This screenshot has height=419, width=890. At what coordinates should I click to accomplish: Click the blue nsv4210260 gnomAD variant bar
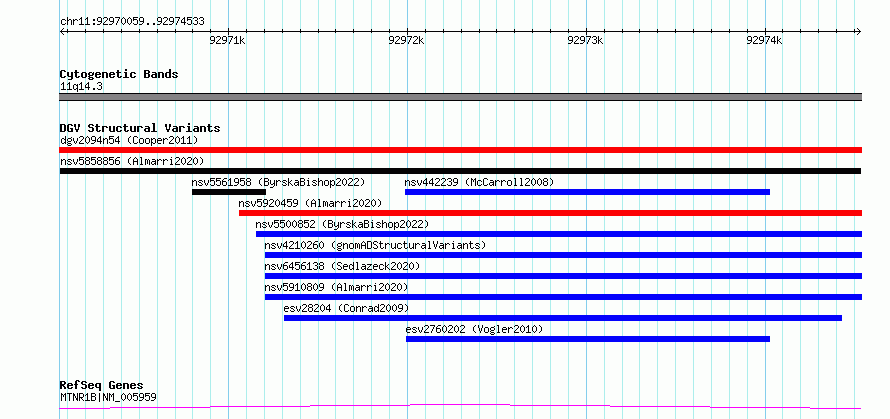[x=564, y=255]
